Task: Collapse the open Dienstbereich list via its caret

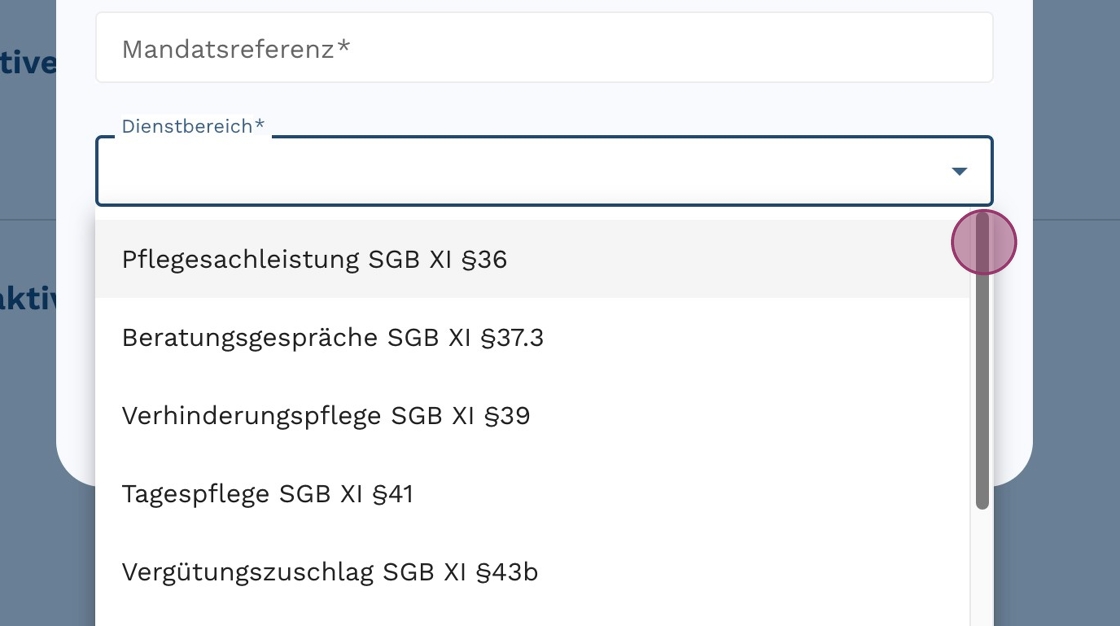Action: click(959, 172)
